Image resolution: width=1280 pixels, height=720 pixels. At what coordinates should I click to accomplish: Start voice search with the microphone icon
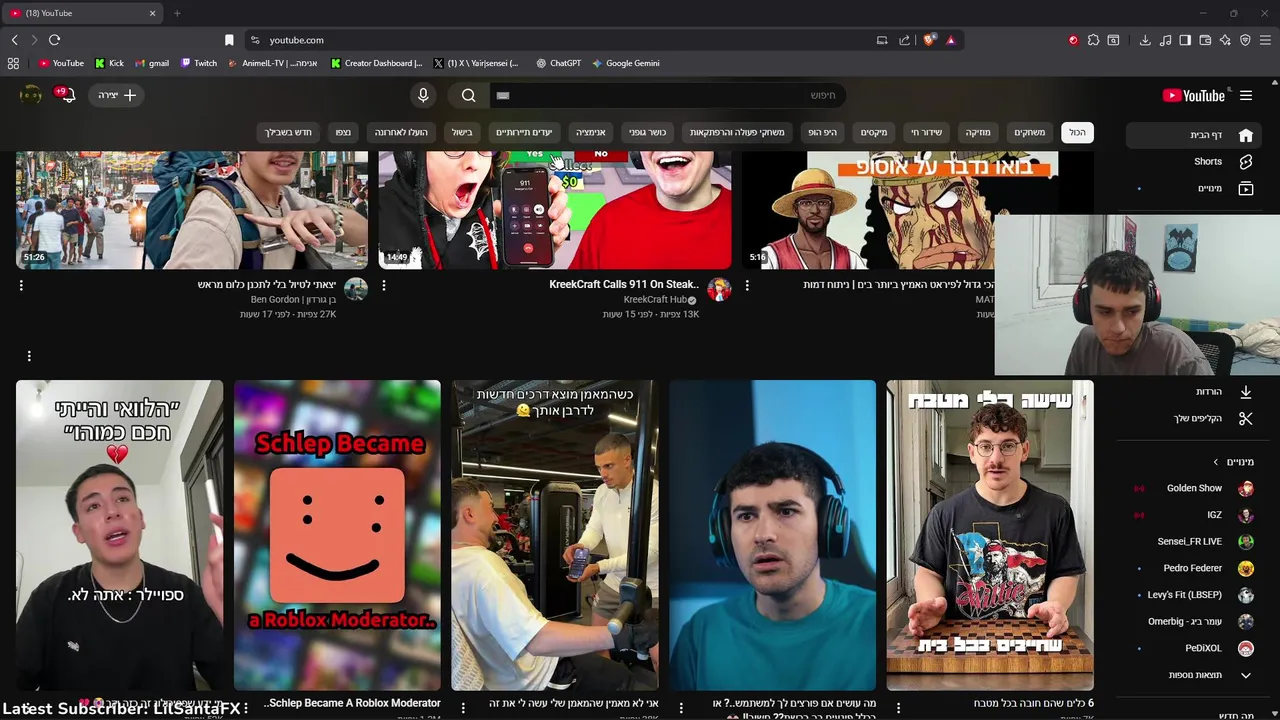423,95
